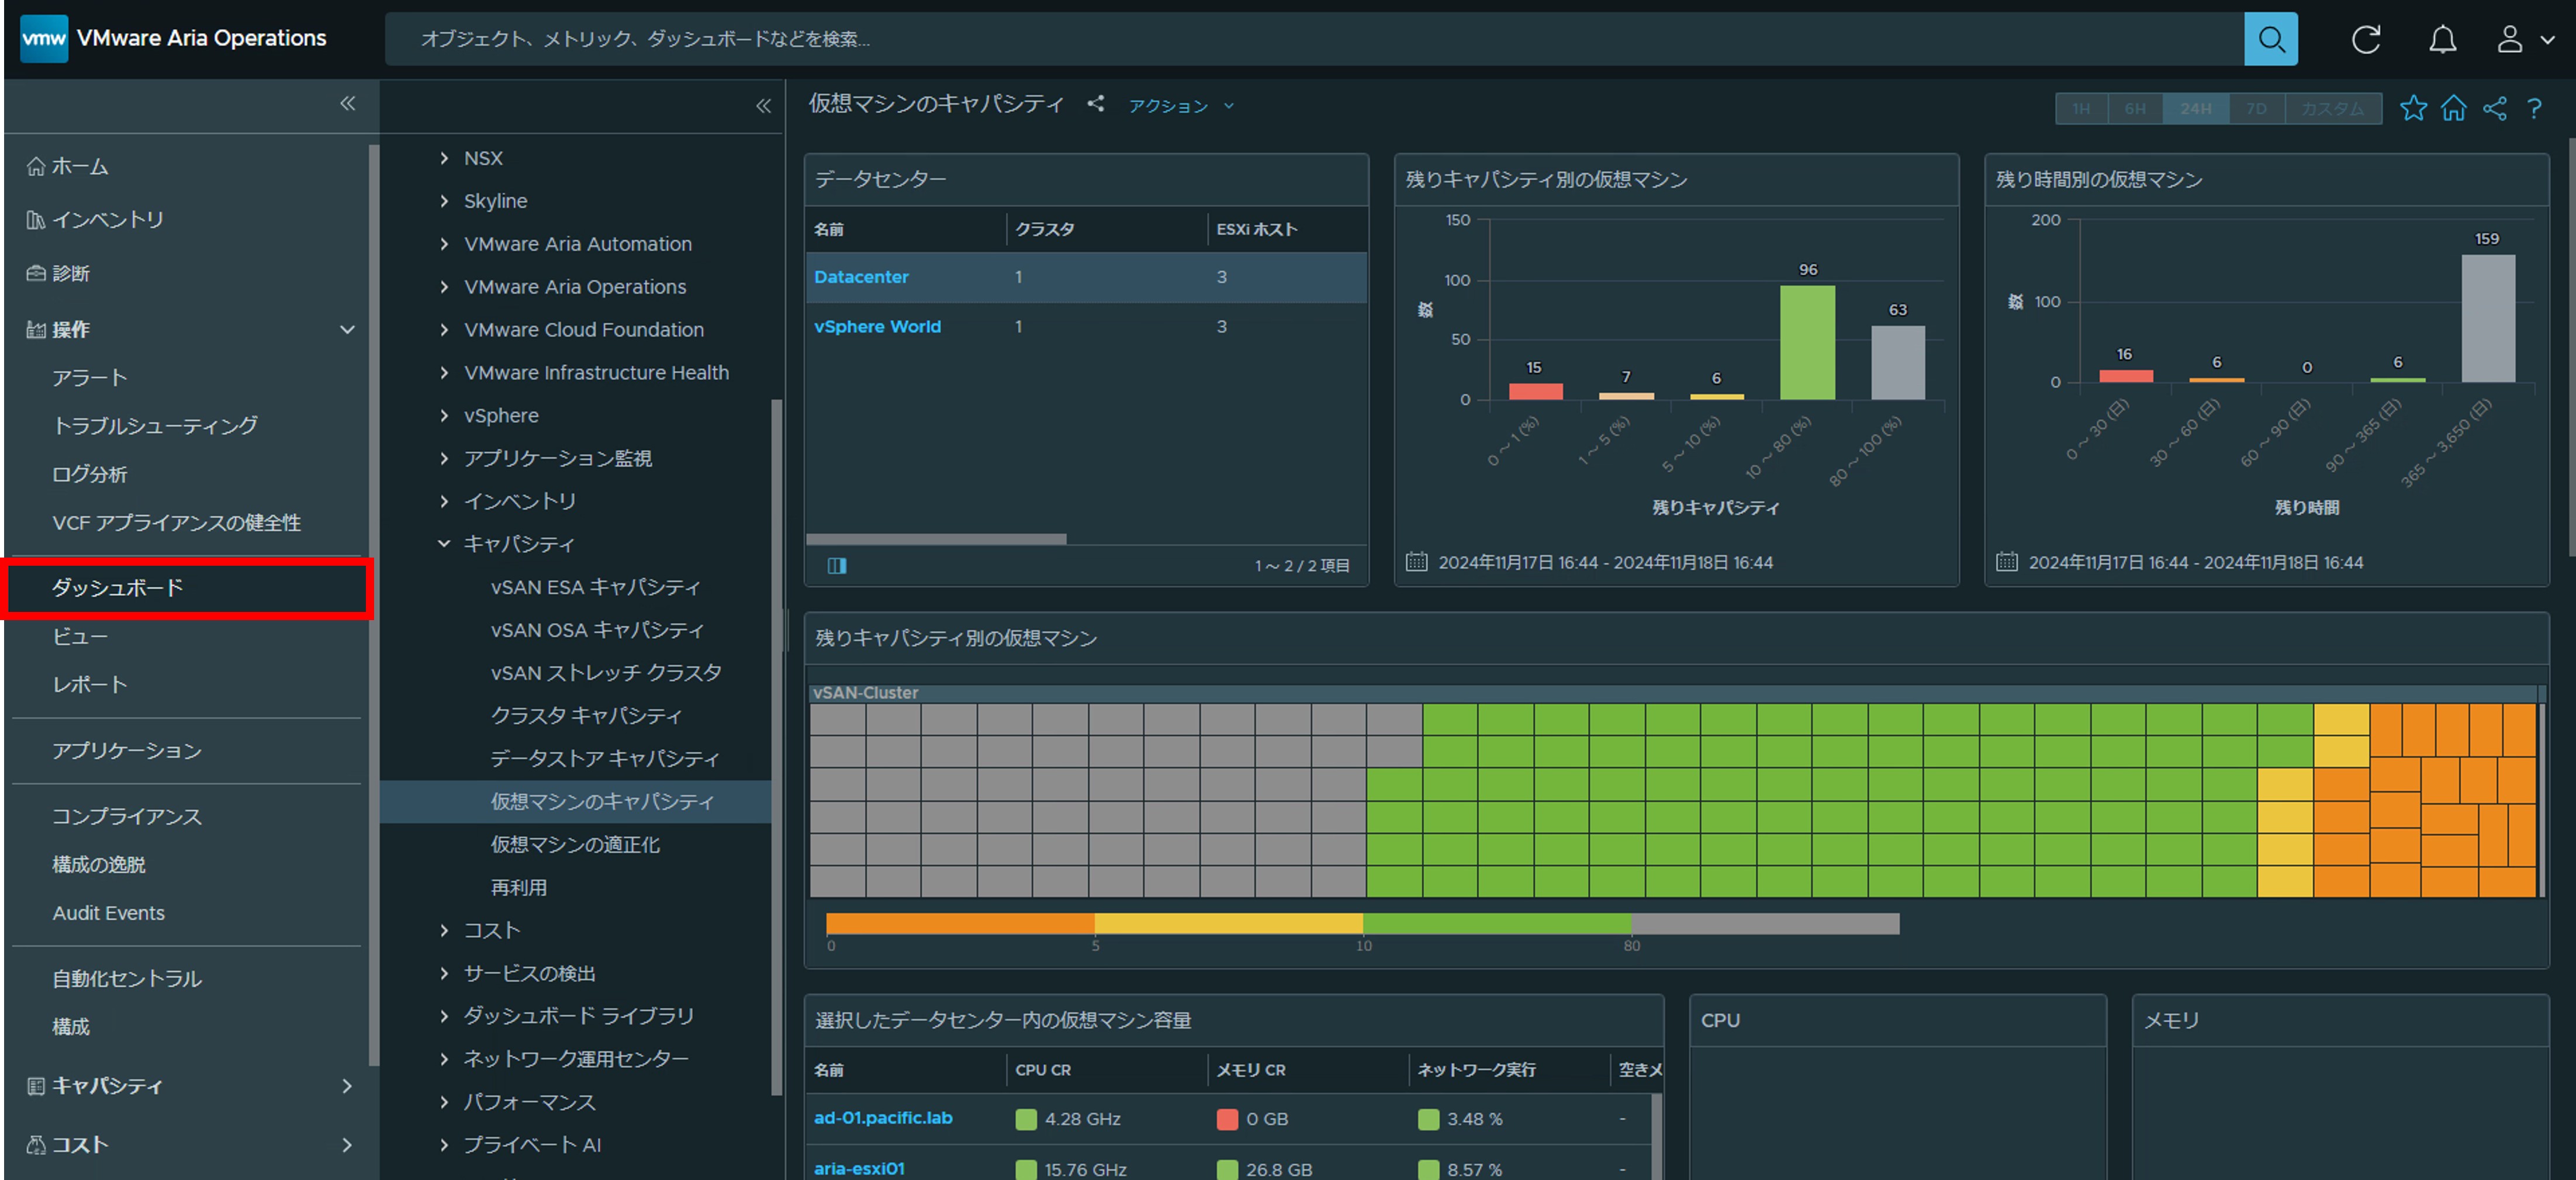Click the vSphere World link
The width and height of the screenshot is (2576, 1180).
[x=877, y=327]
